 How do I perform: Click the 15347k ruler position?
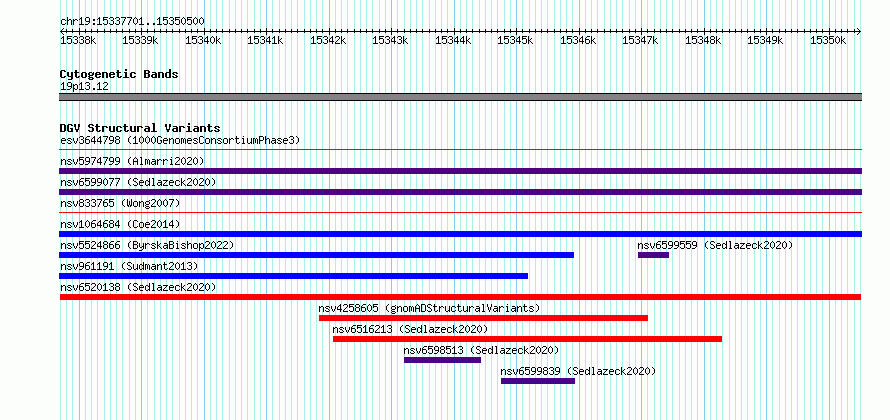point(641,40)
